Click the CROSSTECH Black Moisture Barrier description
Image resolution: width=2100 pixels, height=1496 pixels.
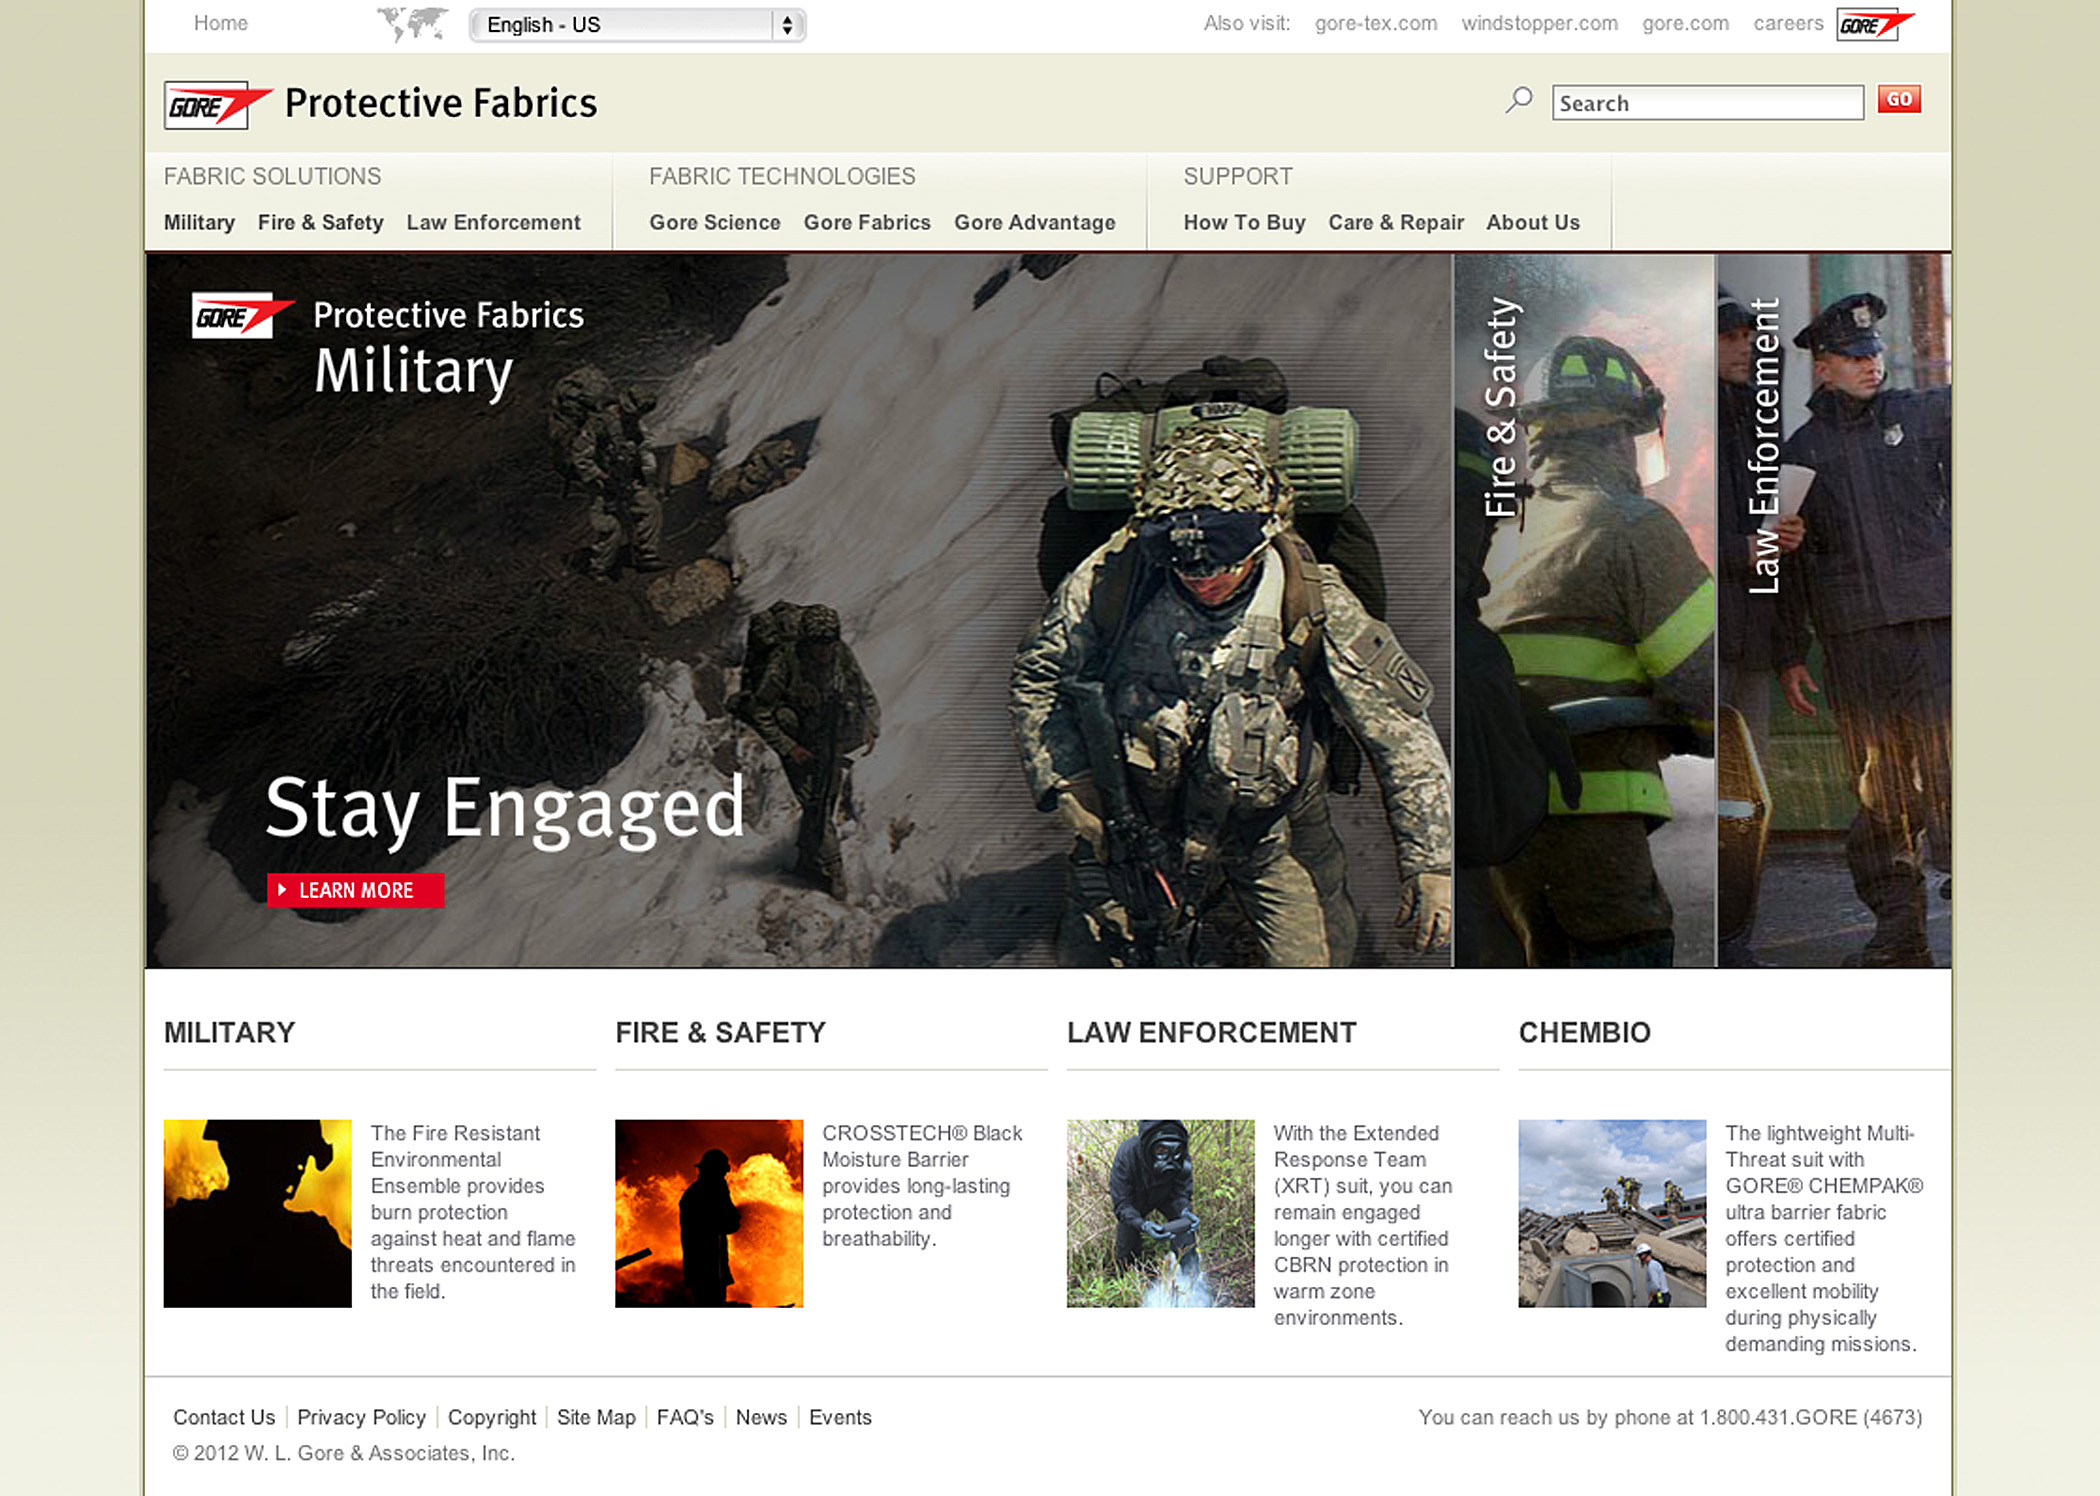922,1186
